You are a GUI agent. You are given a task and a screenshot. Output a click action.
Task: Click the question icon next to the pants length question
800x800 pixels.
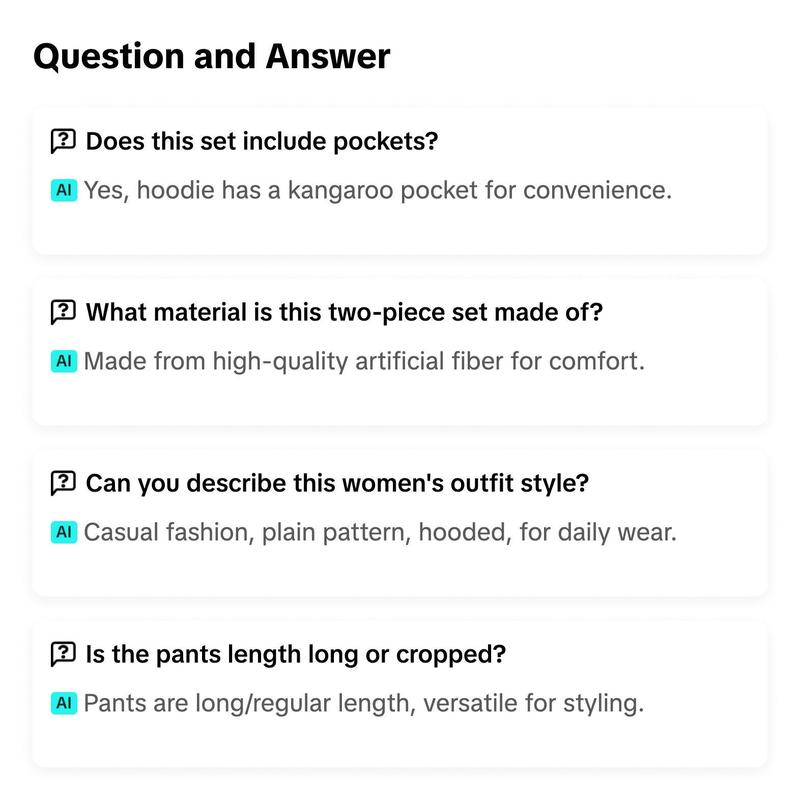[x=63, y=654]
